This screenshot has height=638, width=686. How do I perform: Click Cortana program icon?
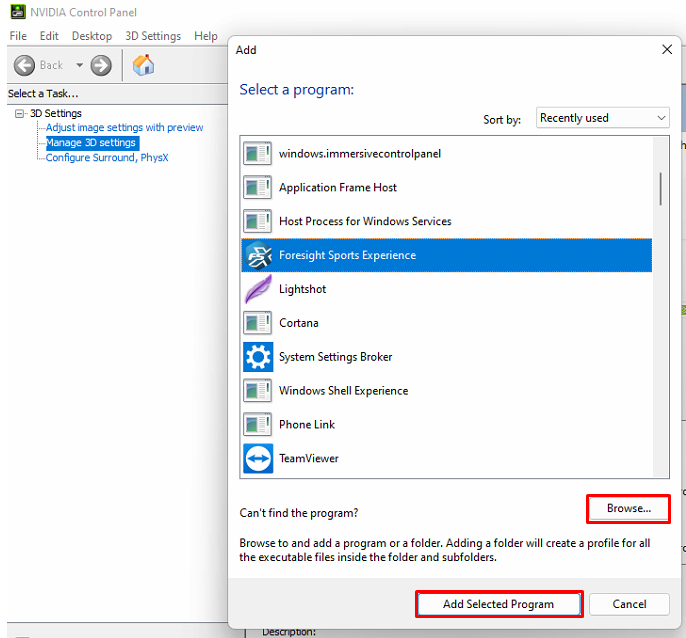(258, 323)
